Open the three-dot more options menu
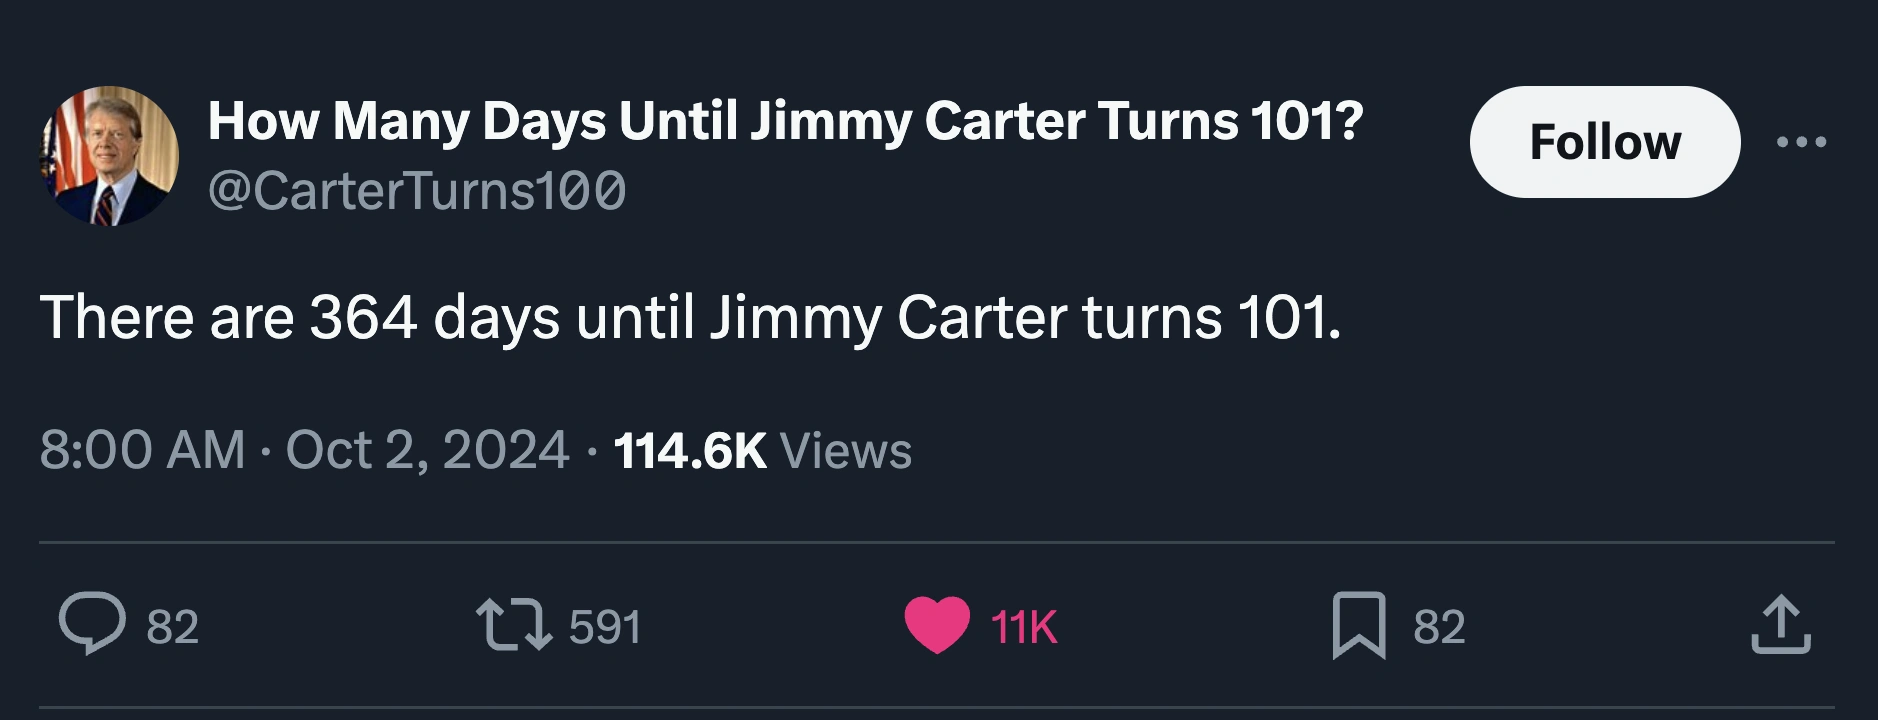This screenshot has height=720, width=1878. tap(1801, 143)
